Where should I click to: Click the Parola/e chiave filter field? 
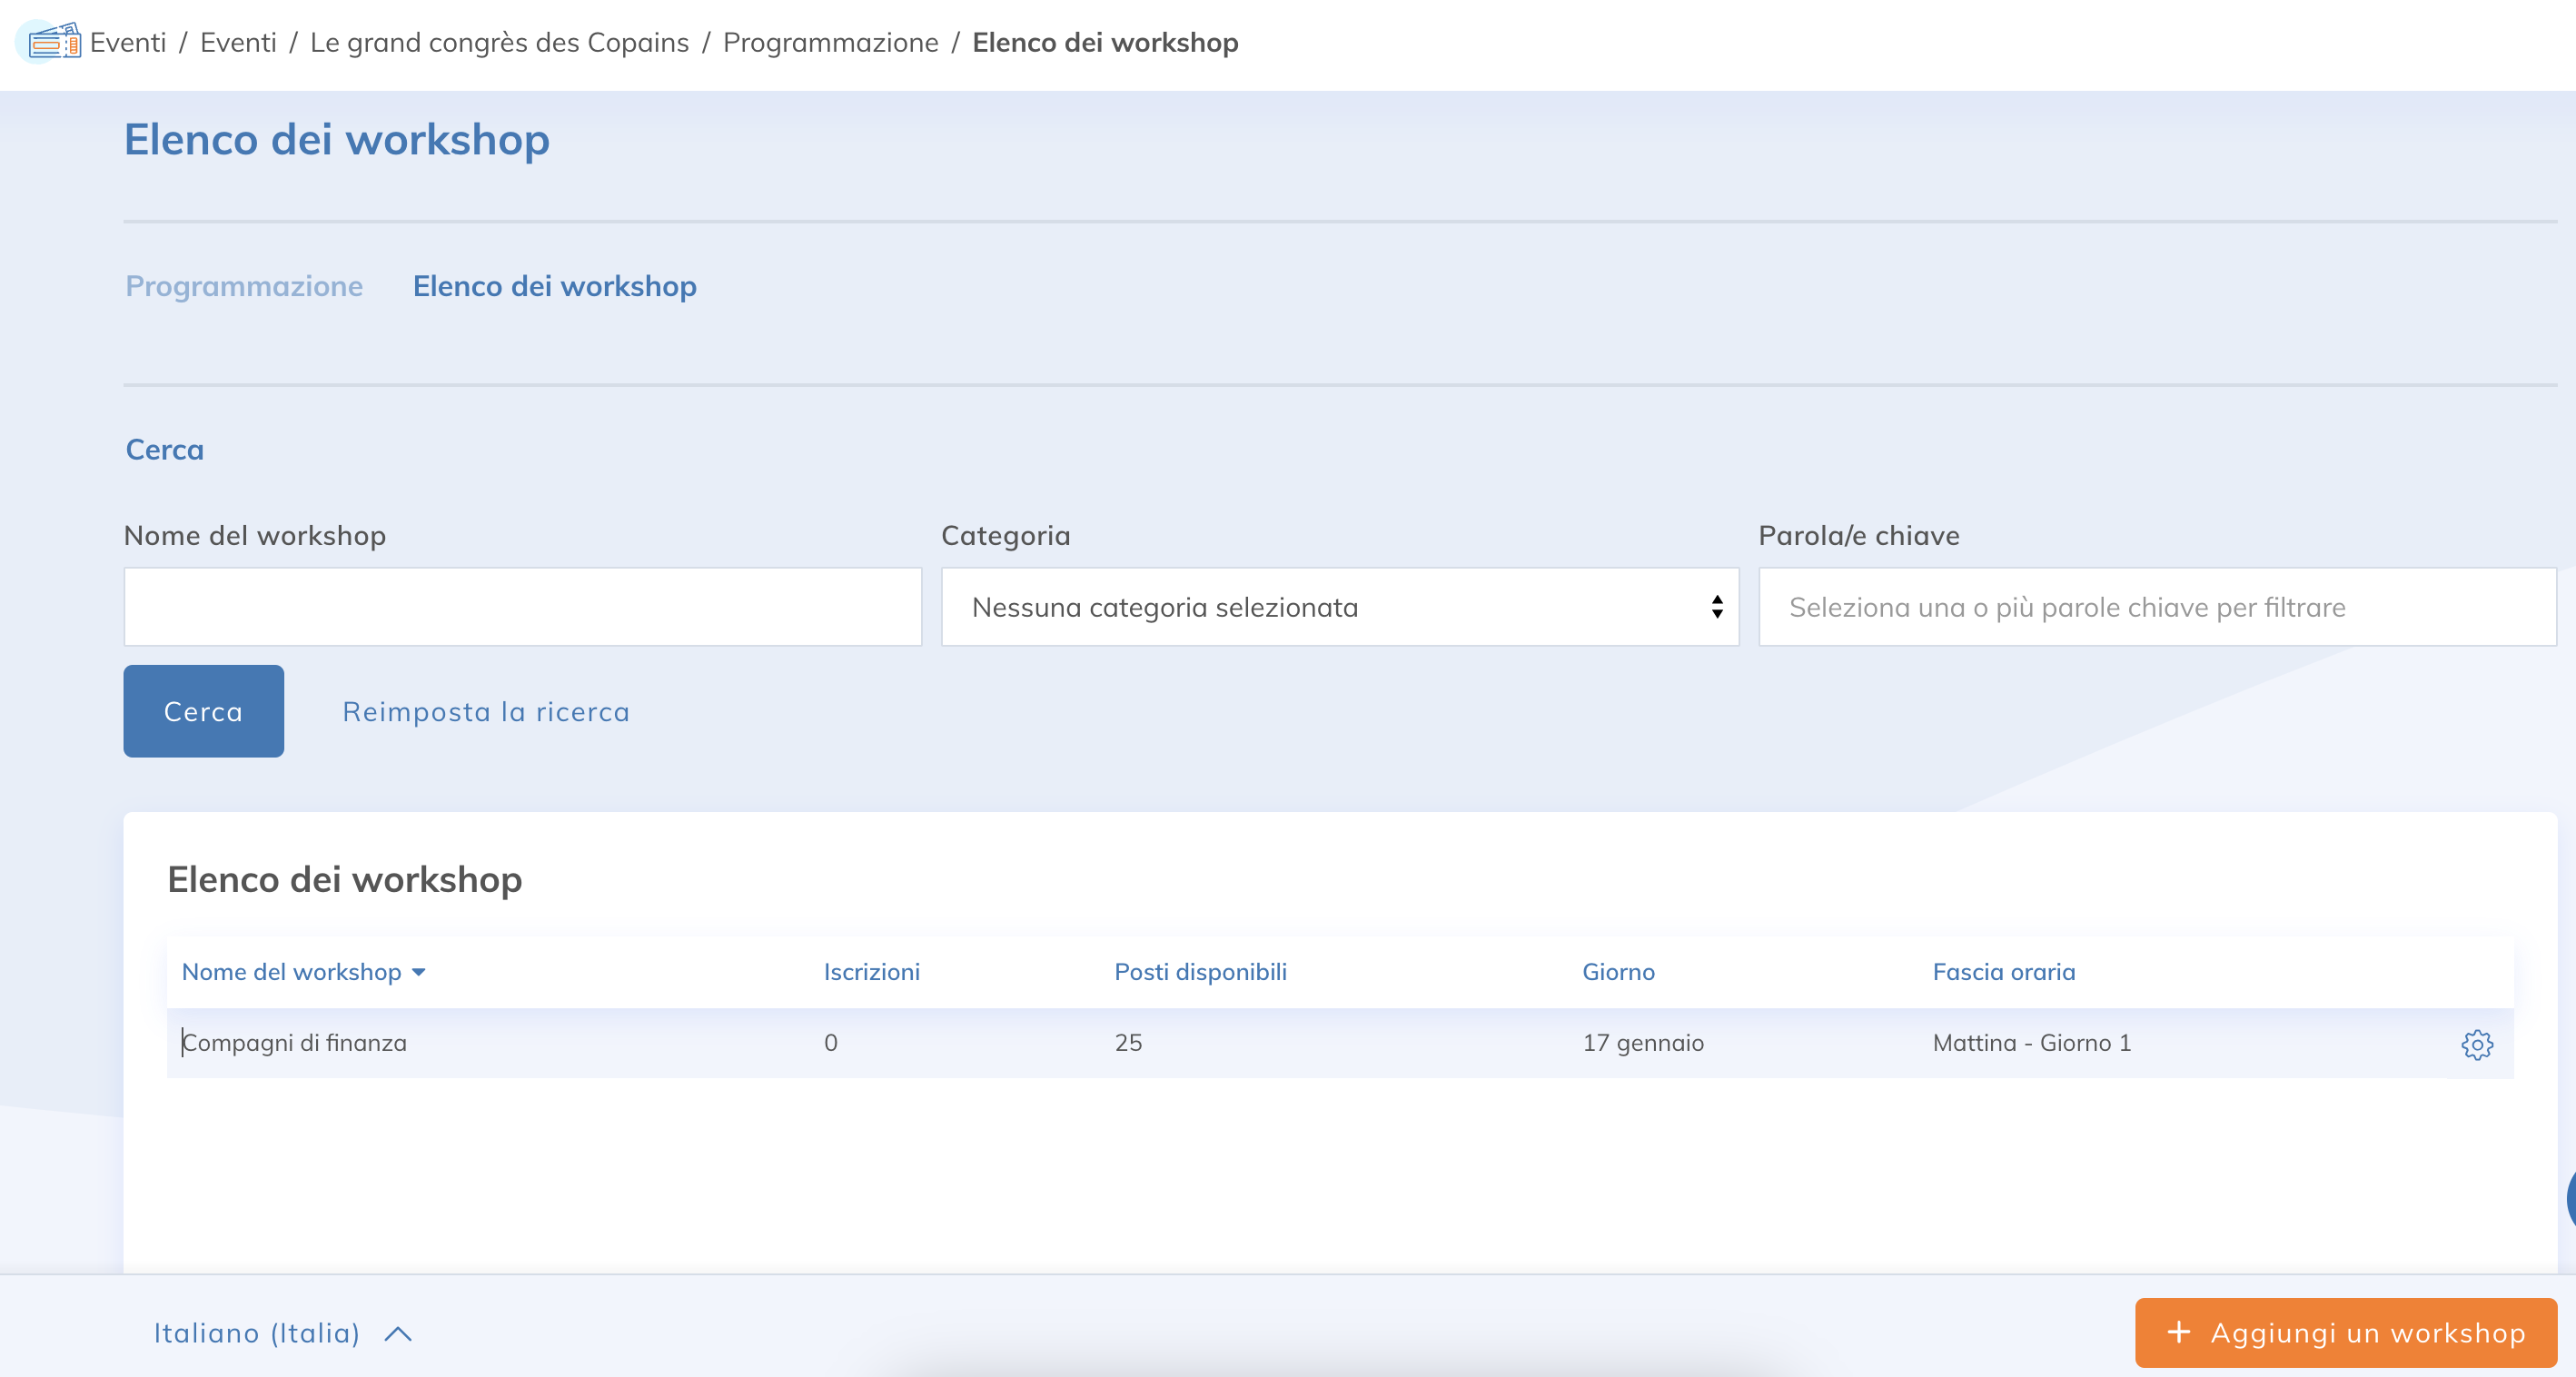[2156, 607]
